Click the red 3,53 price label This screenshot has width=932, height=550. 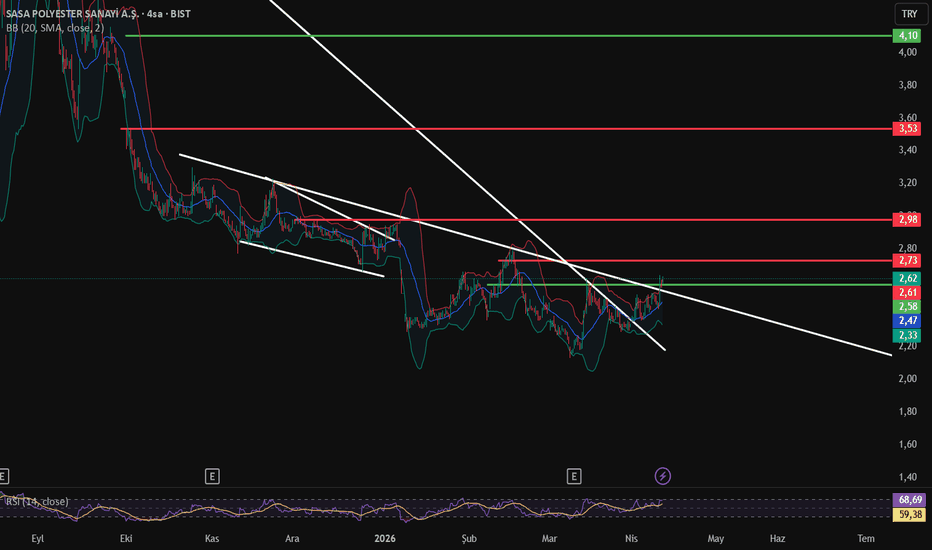coord(906,128)
